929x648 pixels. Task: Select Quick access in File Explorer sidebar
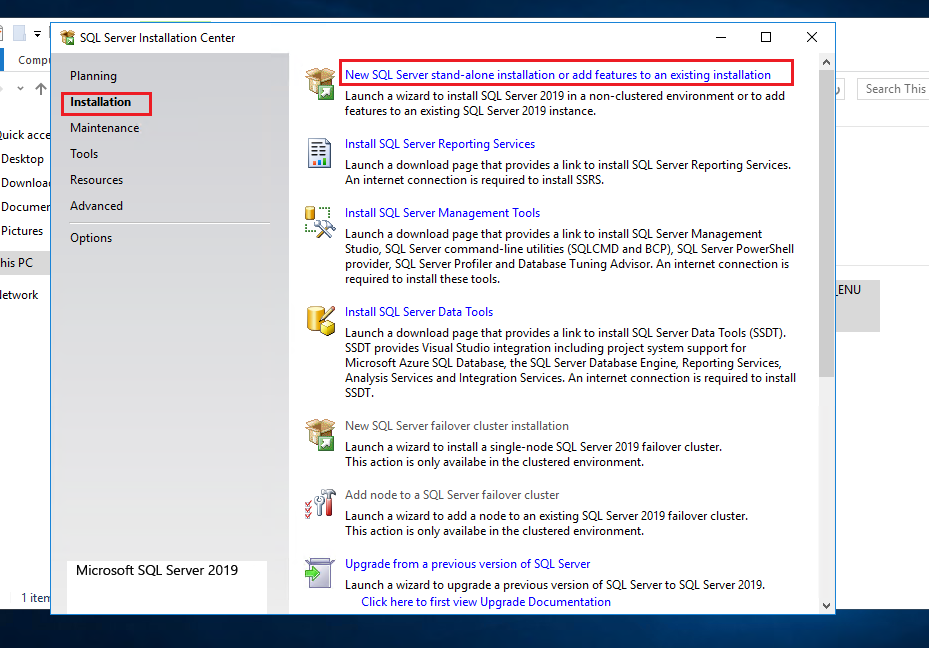tap(25, 135)
